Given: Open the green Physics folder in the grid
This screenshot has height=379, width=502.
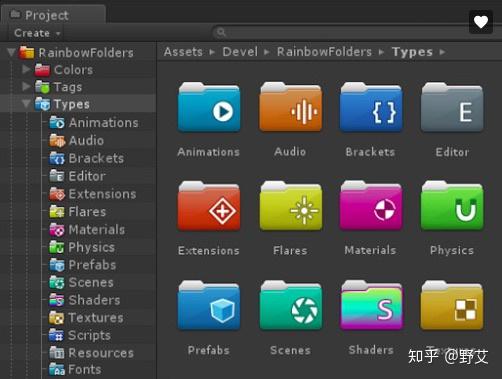Looking at the screenshot, I should click(x=452, y=206).
